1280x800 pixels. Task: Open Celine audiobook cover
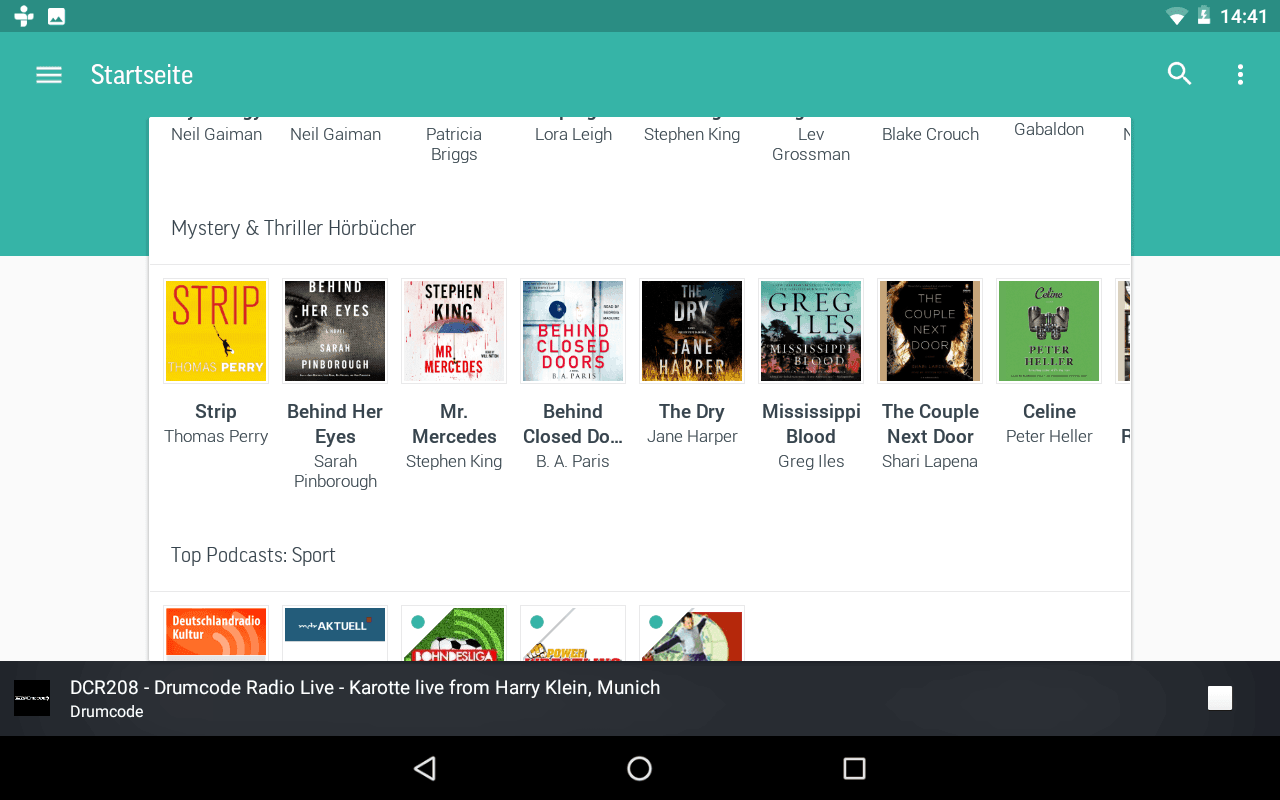pos(1049,331)
